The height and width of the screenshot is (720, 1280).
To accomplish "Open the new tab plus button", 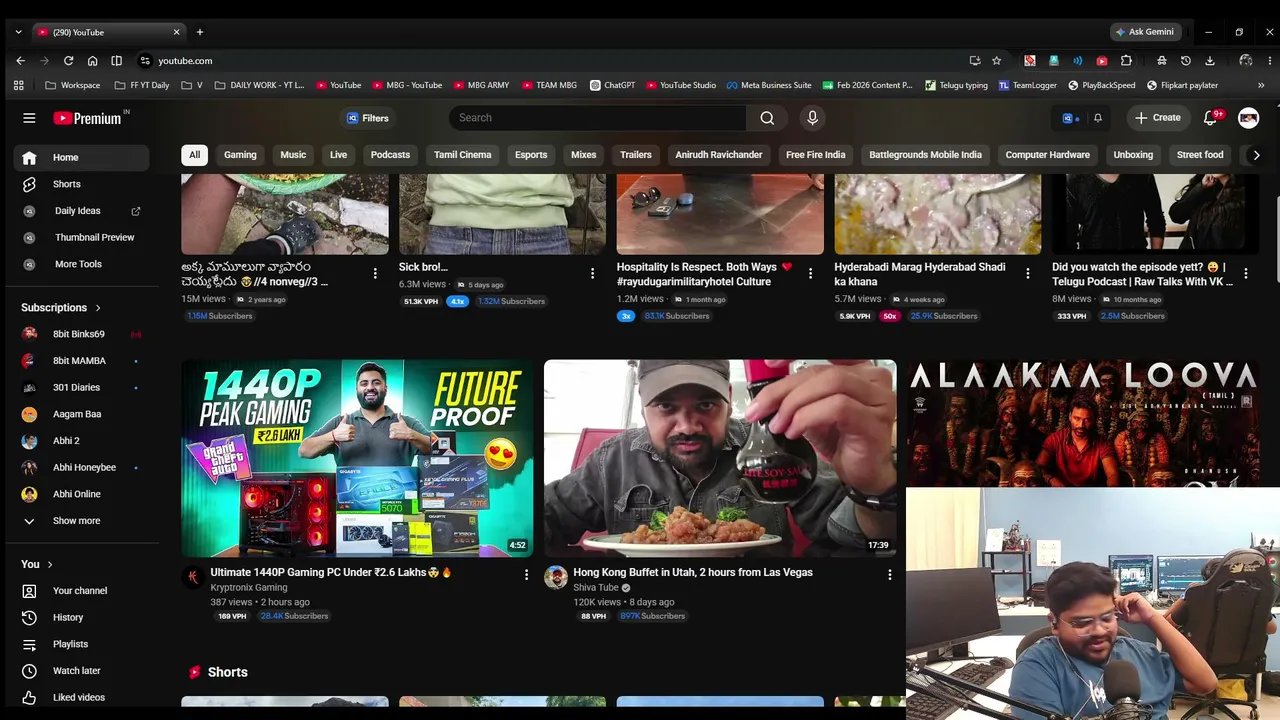I will tap(199, 32).
